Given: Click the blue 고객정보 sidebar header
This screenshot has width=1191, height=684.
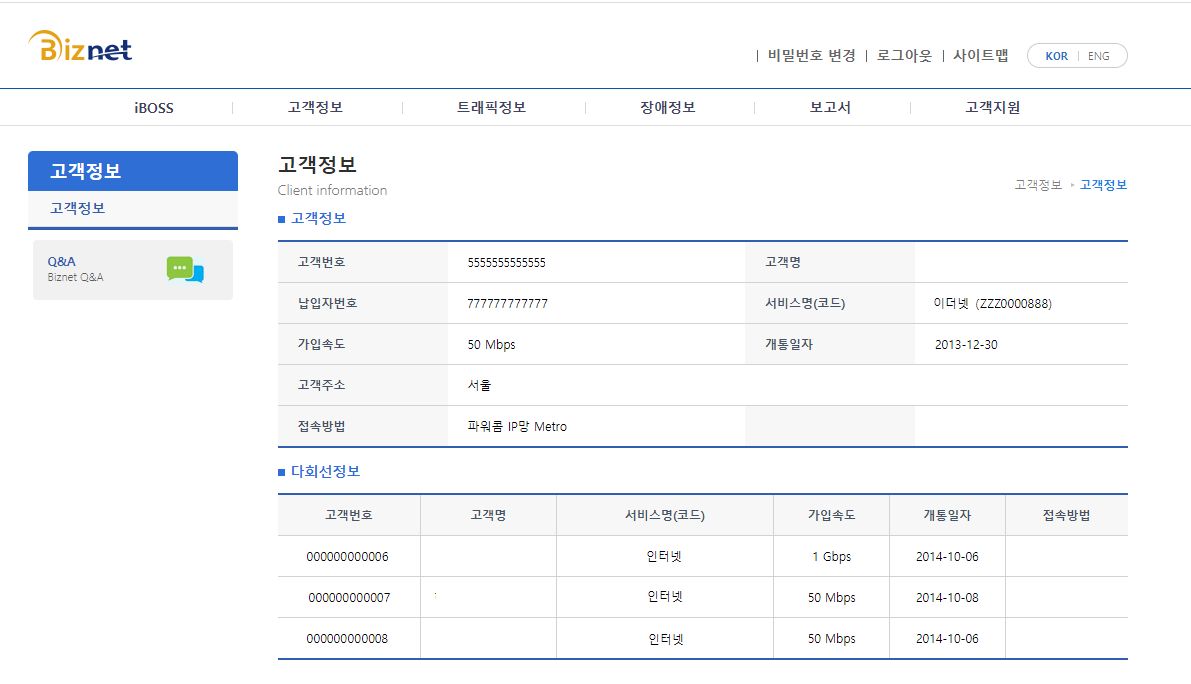Looking at the screenshot, I should (x=133, y=171).
